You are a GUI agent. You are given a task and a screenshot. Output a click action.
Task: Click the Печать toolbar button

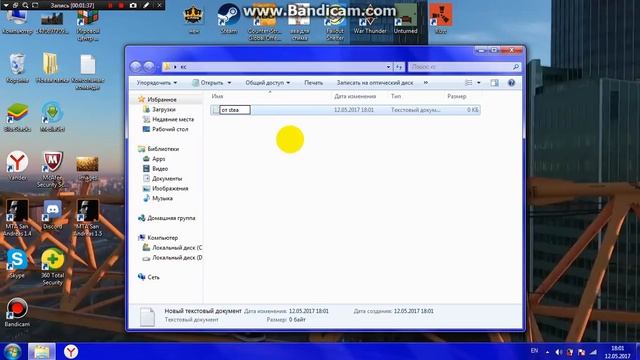point(313,83)
